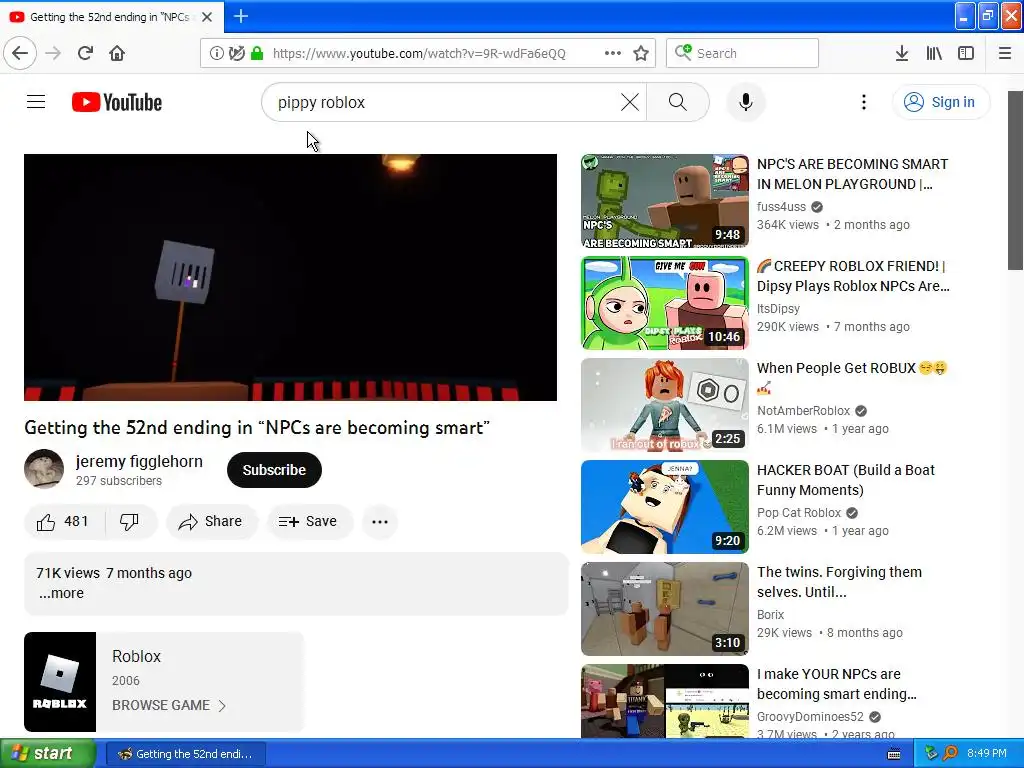Run YouTube search with magnifier button
Image resolution: width=1024 pixels, height=768 pixels.
tap(678, 102)
